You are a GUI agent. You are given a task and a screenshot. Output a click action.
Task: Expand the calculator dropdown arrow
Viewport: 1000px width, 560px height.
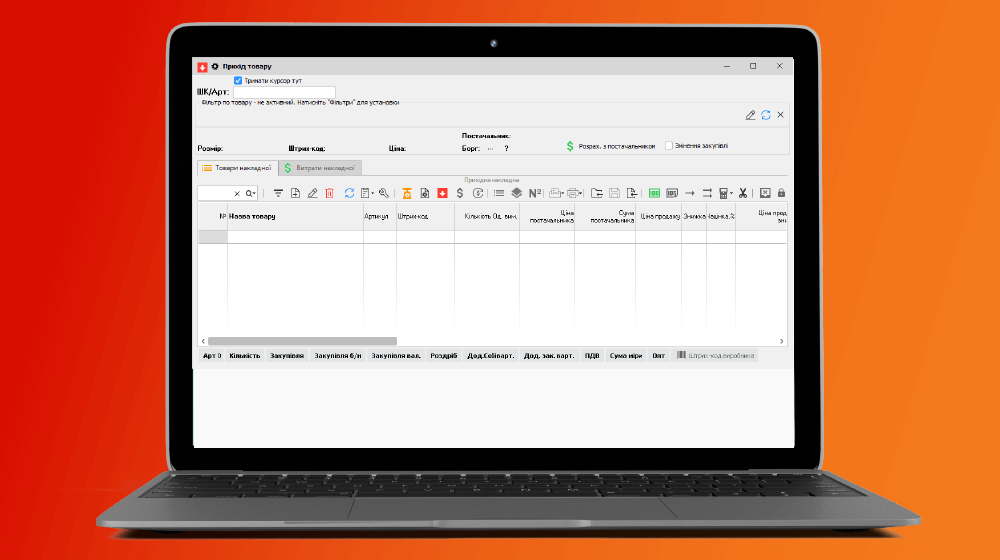(731, 193)
